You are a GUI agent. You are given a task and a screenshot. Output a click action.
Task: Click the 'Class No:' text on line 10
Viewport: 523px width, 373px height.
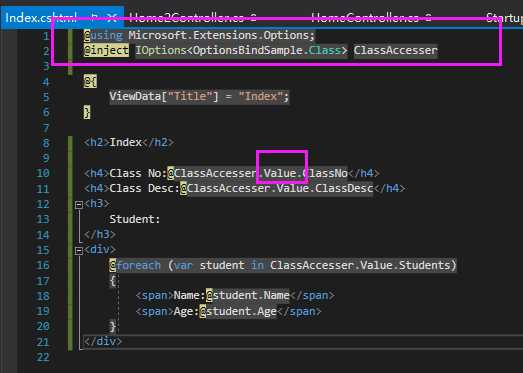pos(138,173)
